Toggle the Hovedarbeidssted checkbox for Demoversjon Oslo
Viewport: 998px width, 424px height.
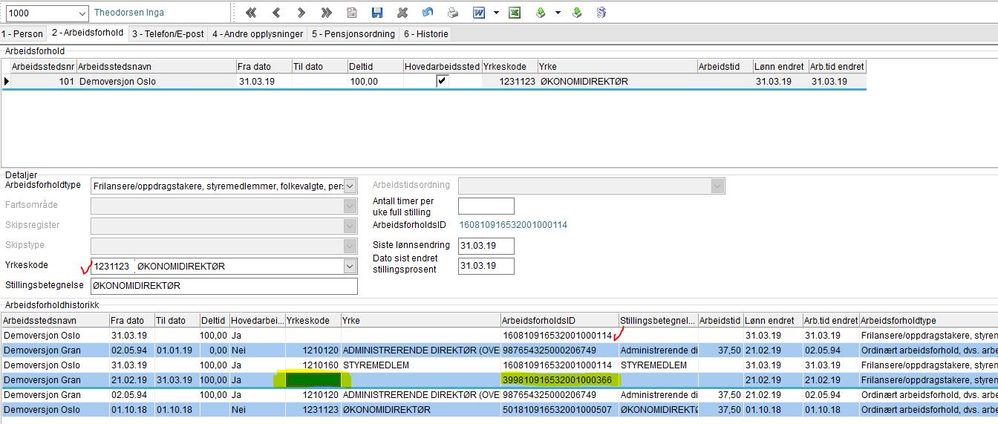point(441,80)
